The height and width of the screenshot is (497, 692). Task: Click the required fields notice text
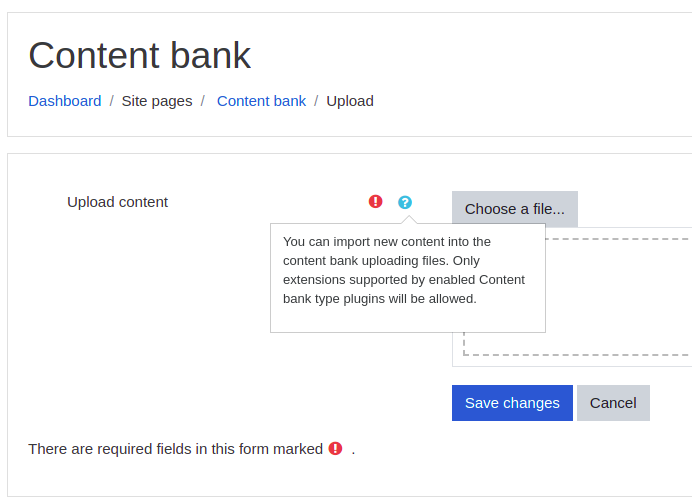pos(176,449)
